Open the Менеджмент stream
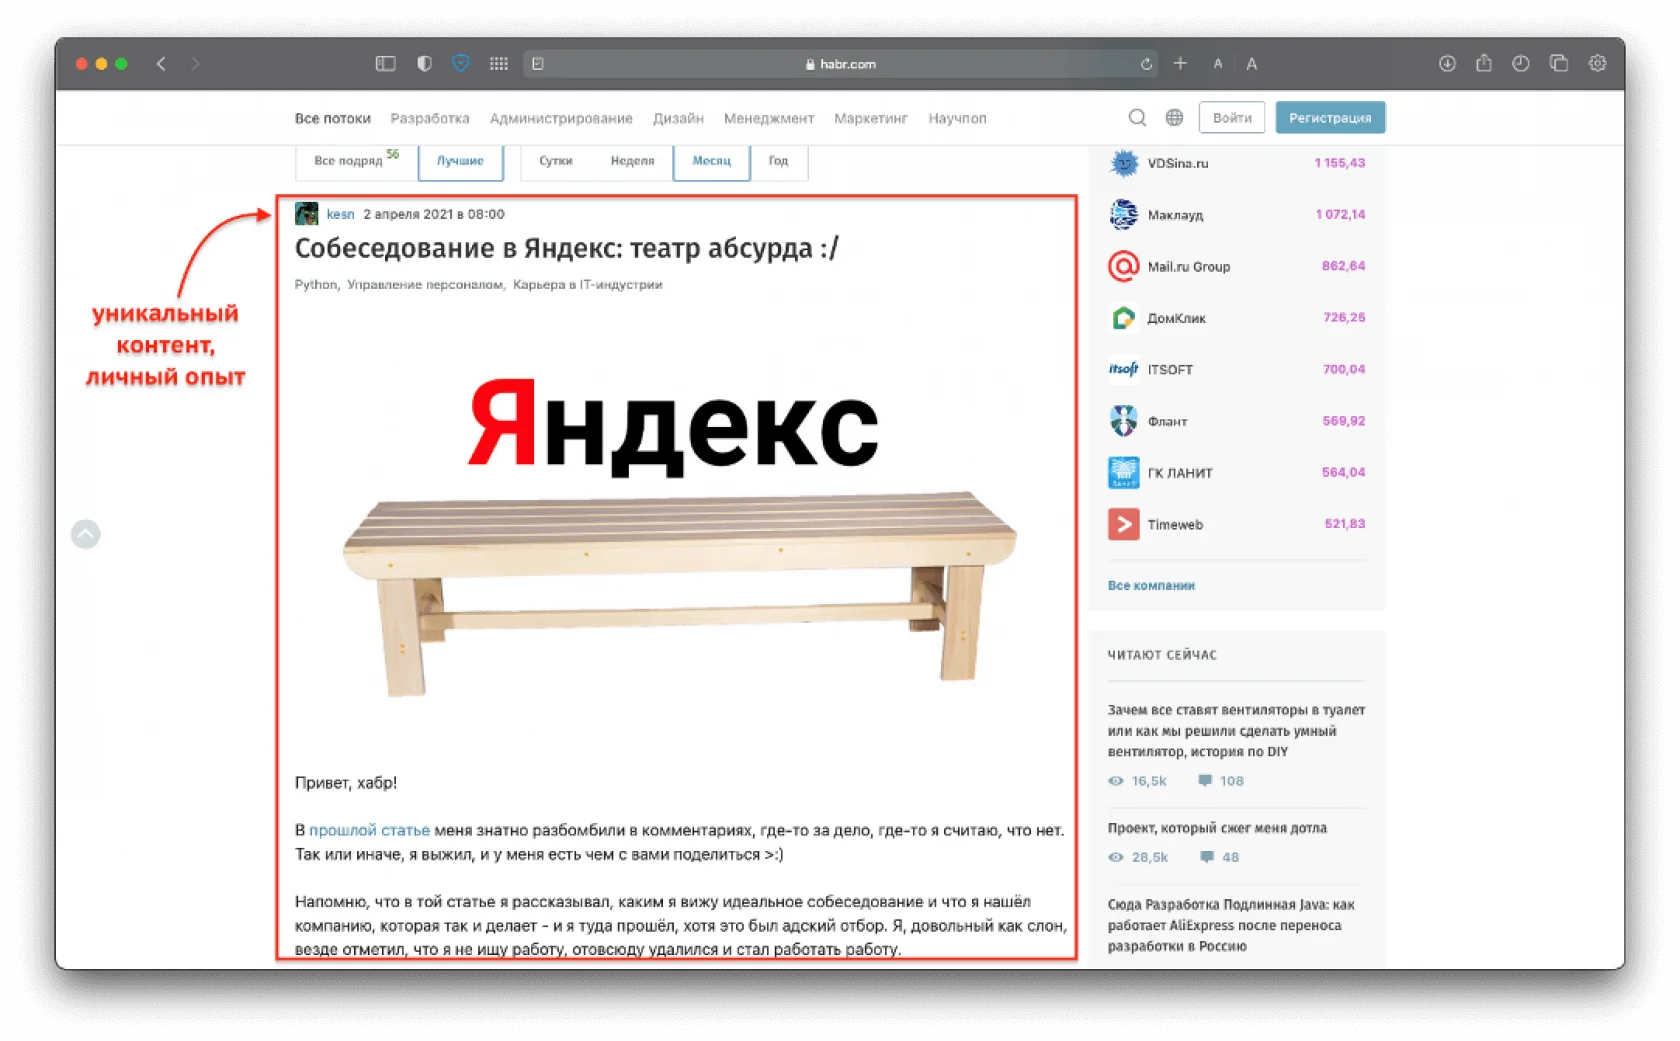This screenshot has width=1680, height=1041. (x=769, y=118)
